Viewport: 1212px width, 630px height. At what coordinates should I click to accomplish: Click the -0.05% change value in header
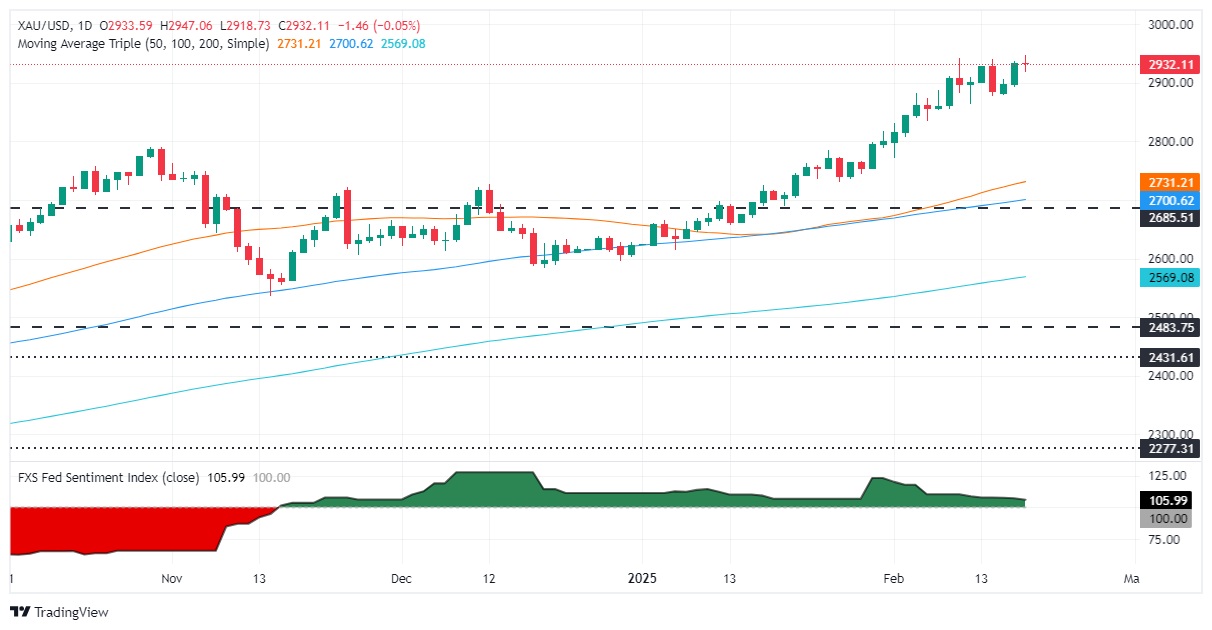click(x=397, y=25)
